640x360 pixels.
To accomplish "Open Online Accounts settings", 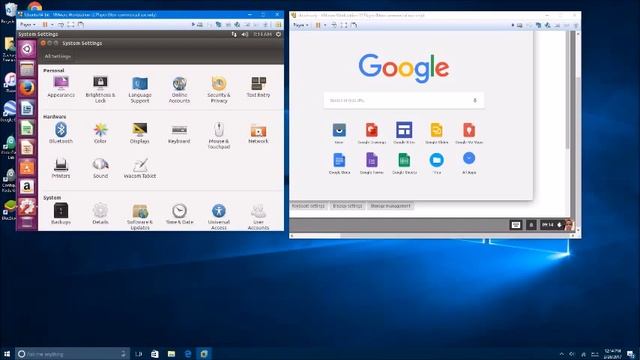I will [x=179, y=89].
